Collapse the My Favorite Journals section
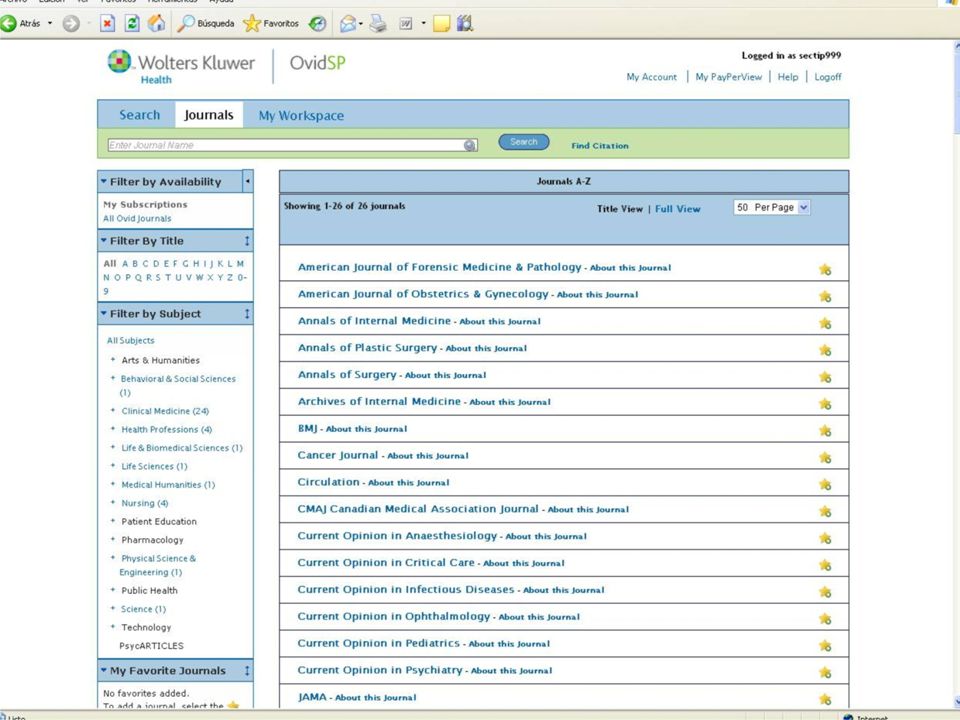This screenshot has height=720, width=960. (x=103, y=670)
